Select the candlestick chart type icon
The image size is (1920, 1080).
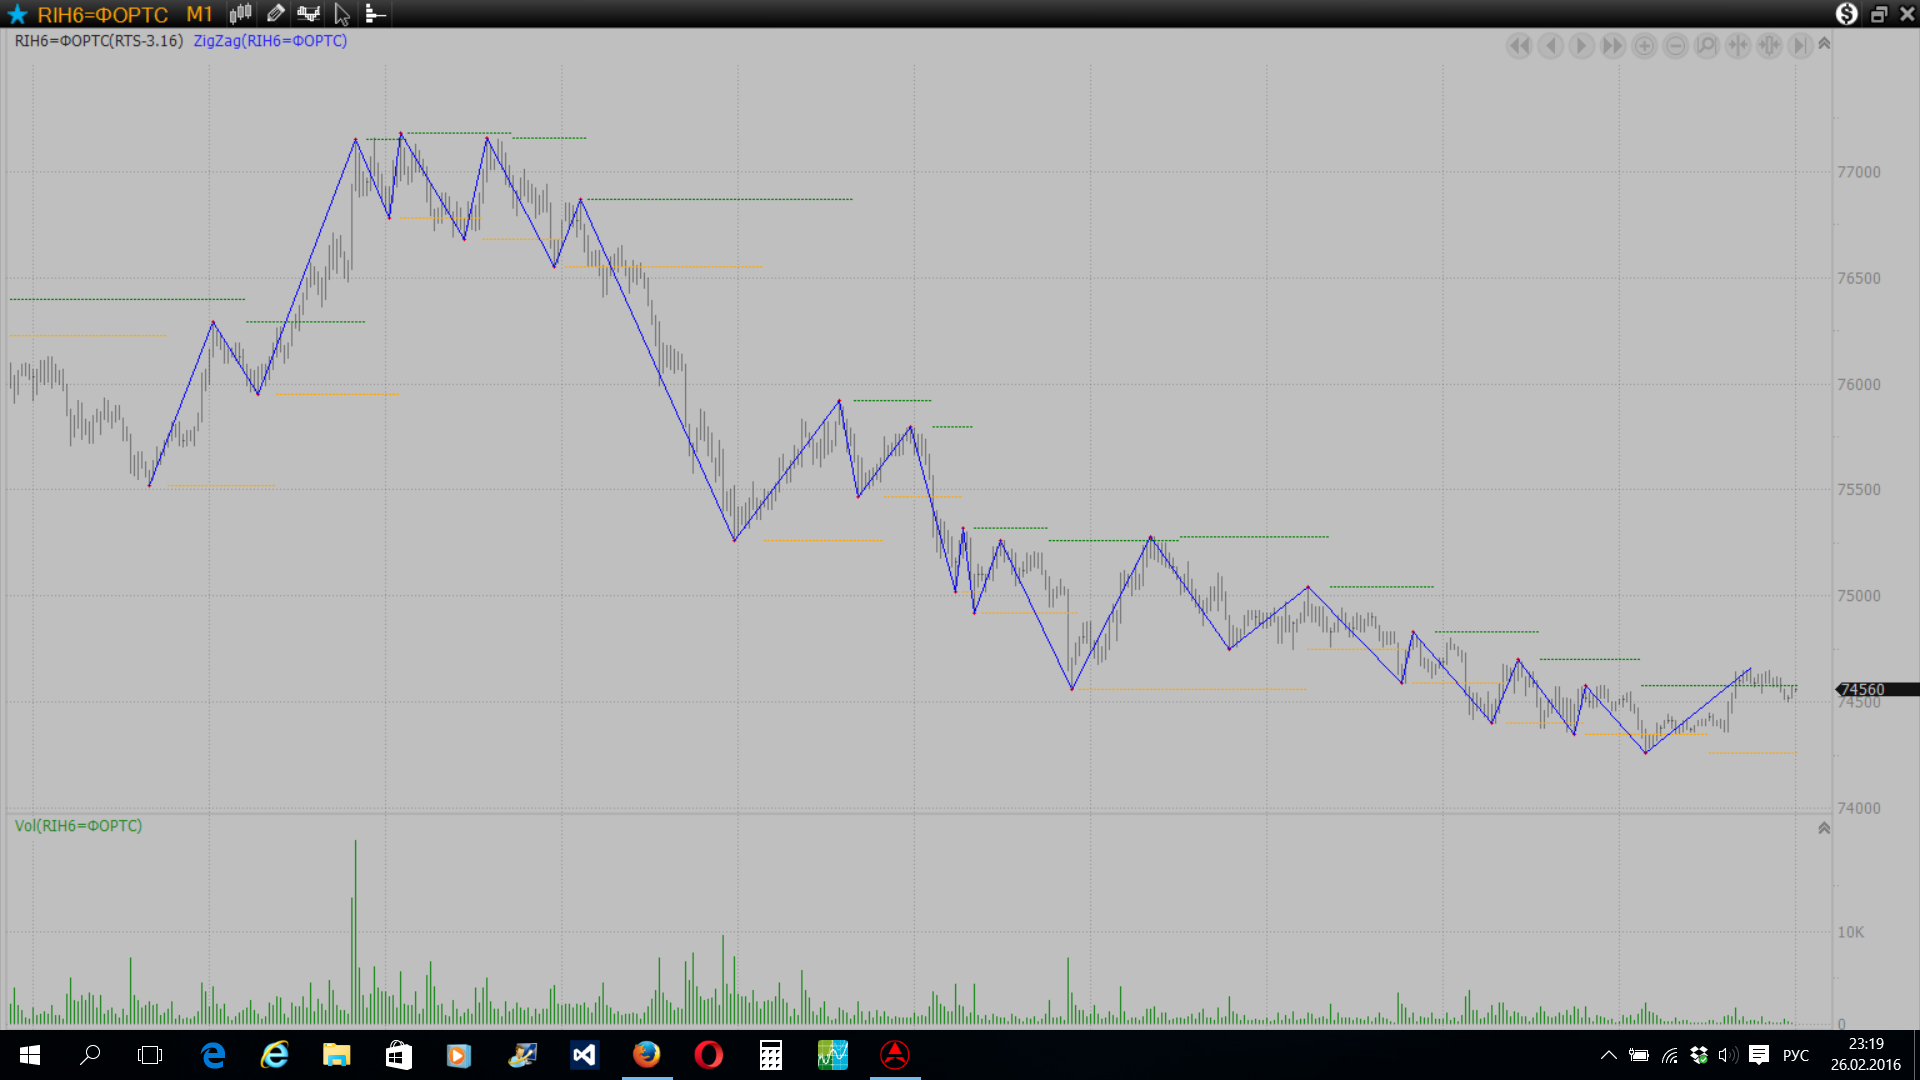[x=240, y=14]
